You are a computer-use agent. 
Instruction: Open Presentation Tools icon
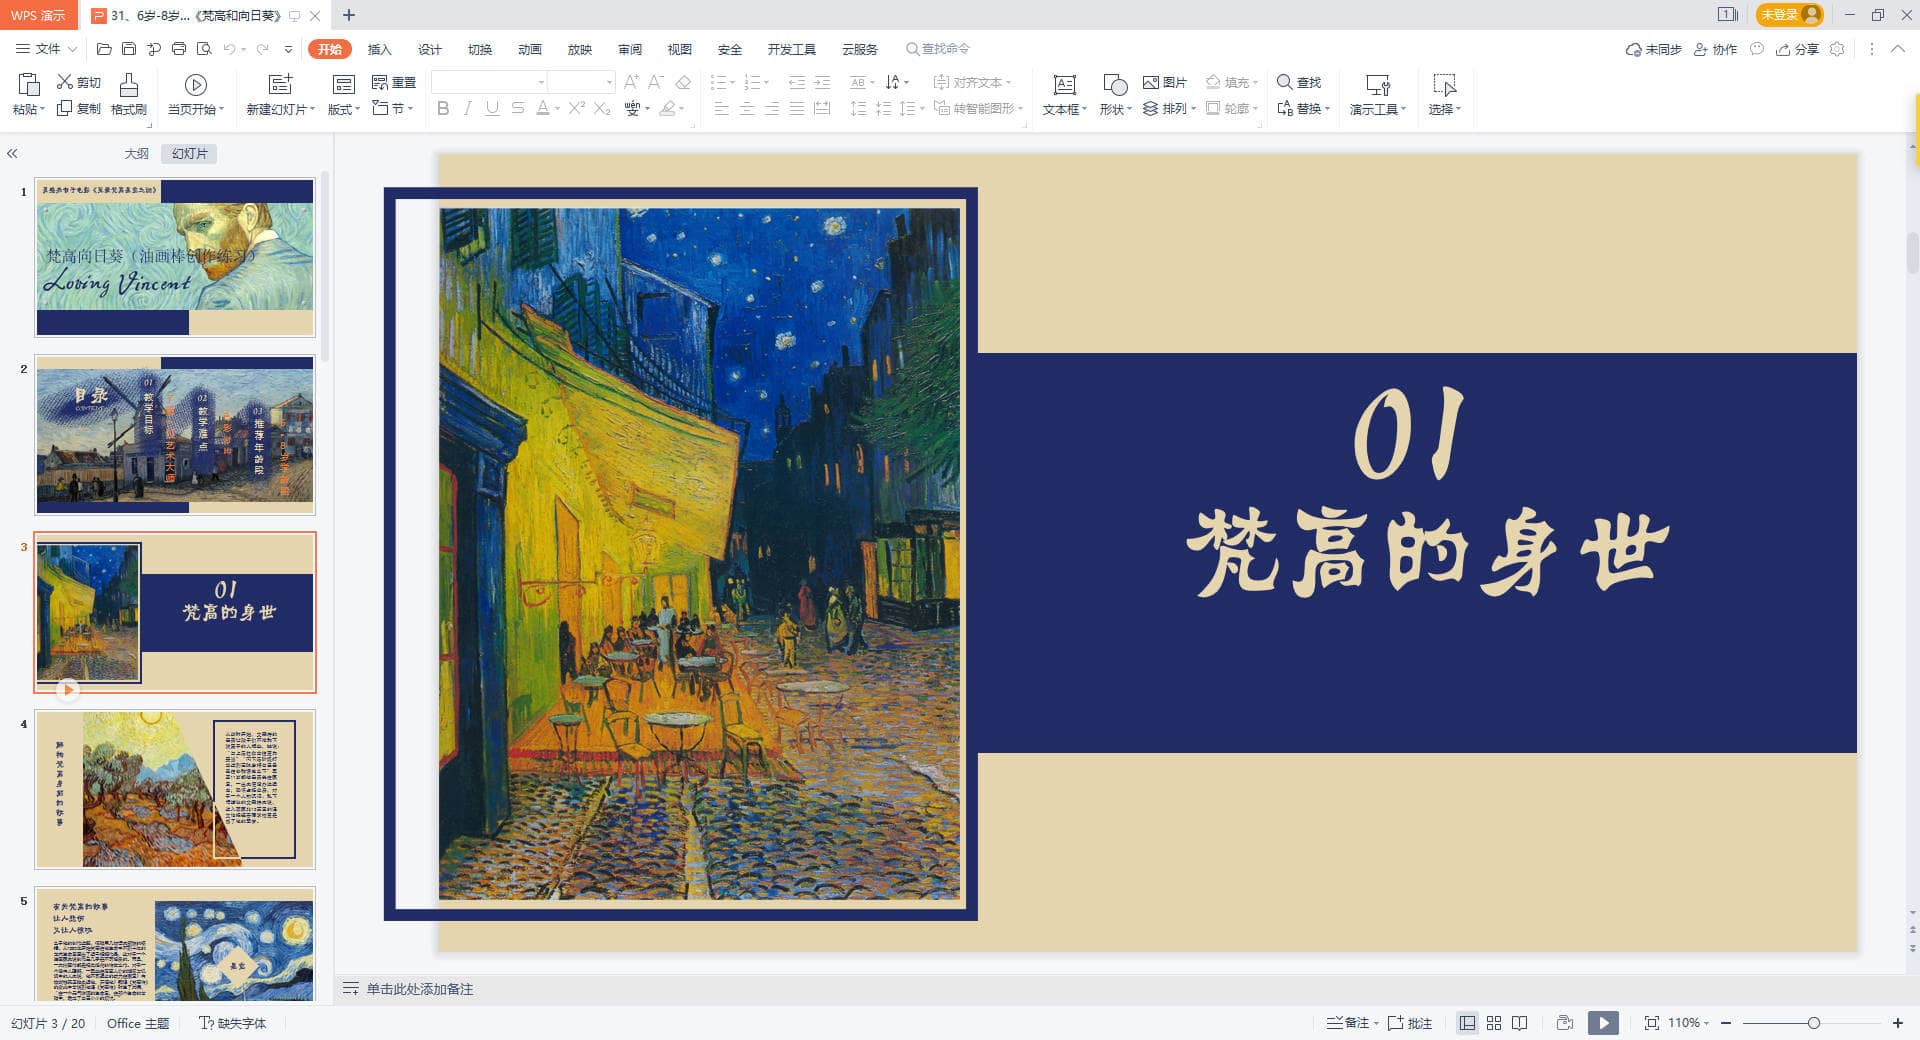(1378, 85)
